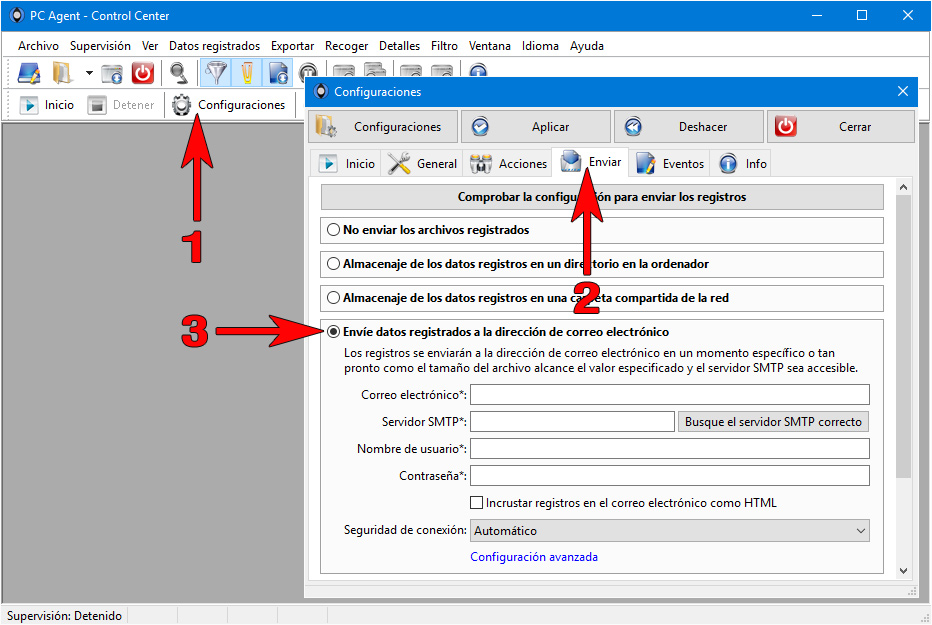Viewport: 932px width, 625px height.
Task: Toggle the paperclip toolbar icon
Action: [x=247, y=73]
